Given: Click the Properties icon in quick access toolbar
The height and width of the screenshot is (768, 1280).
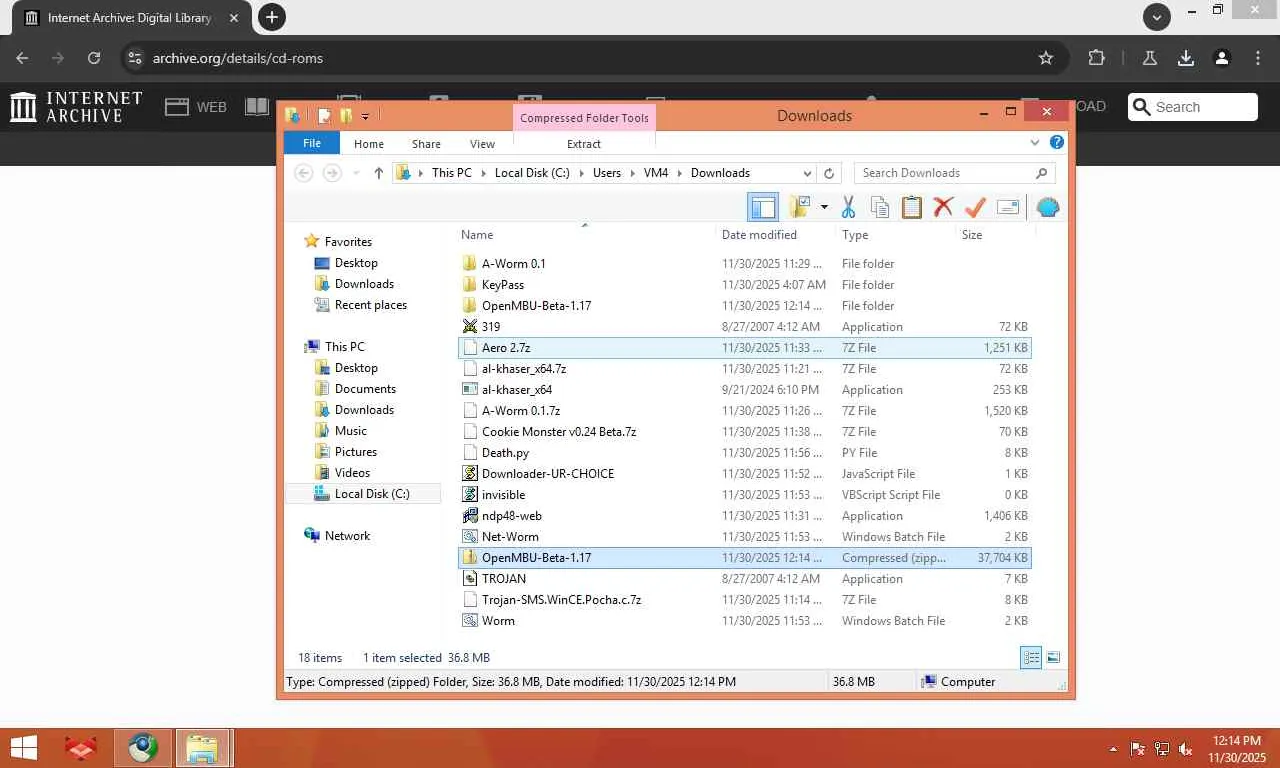Looking at the screenshot, I should (x=324, y=116).
